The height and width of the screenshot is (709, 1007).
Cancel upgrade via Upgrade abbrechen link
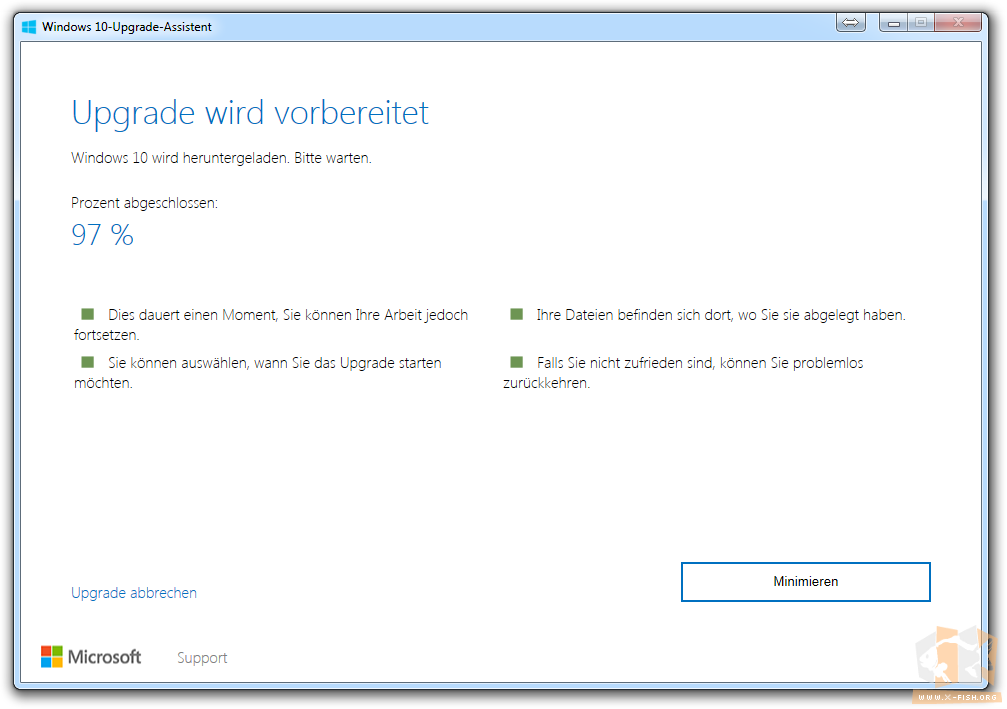coord(134,593)
